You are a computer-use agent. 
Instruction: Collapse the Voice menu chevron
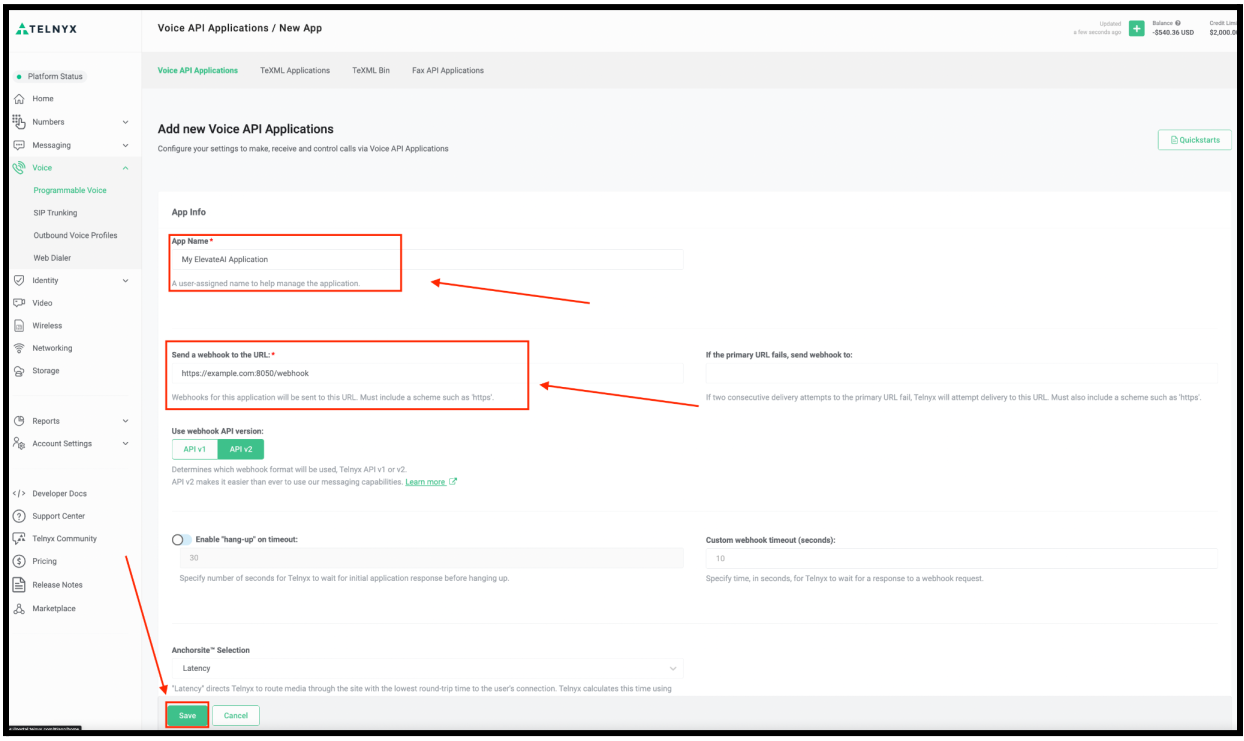pos(125,168)
